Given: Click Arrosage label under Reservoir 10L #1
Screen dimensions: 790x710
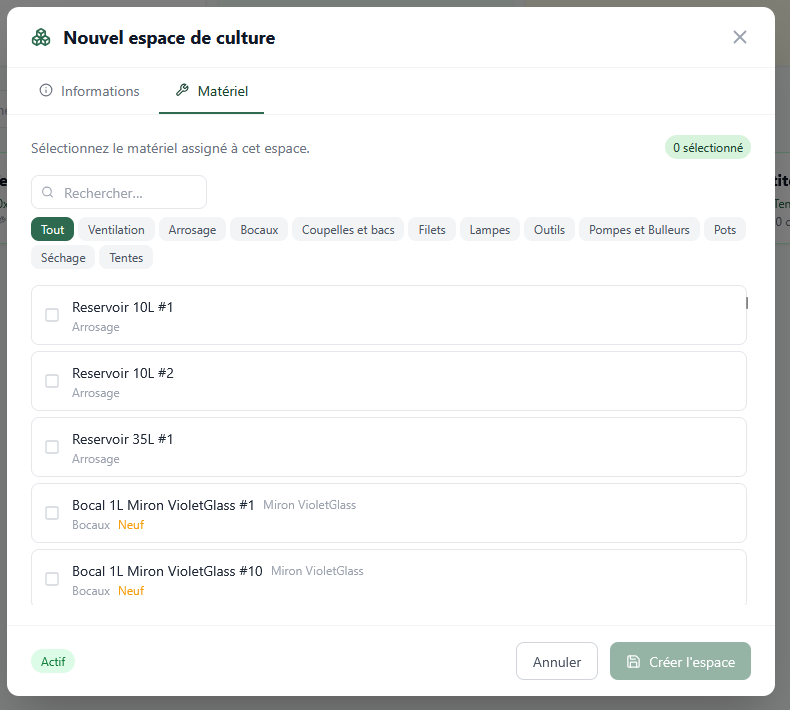Looking at the screenshot, I should [x=96, y=327].
